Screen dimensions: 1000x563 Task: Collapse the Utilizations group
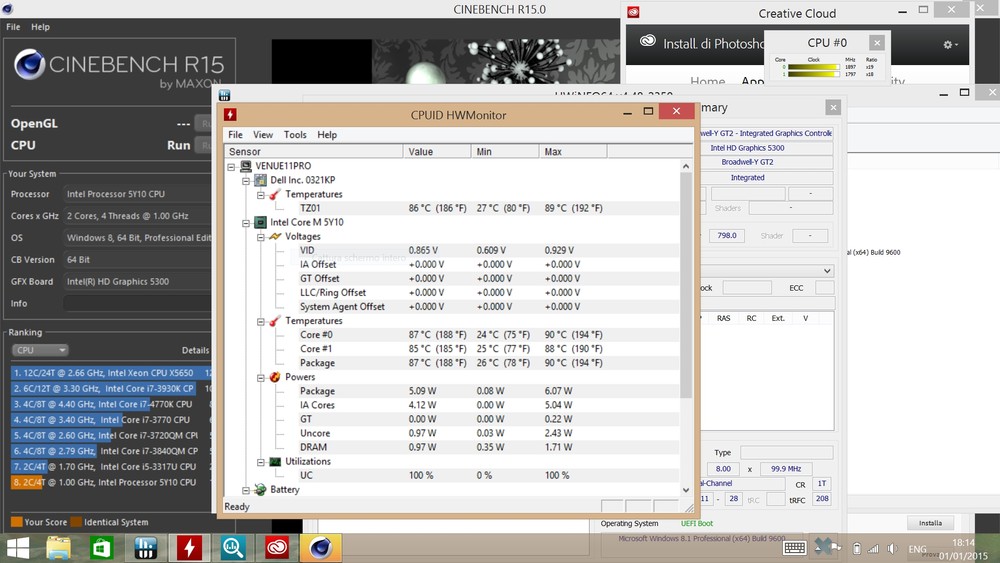[260, 462]
